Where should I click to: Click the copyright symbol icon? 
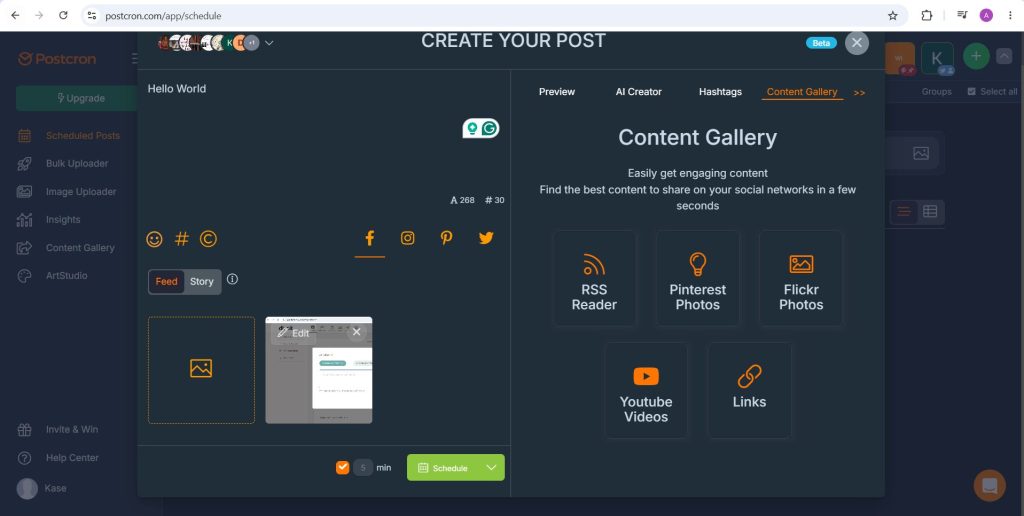(208, 239)
